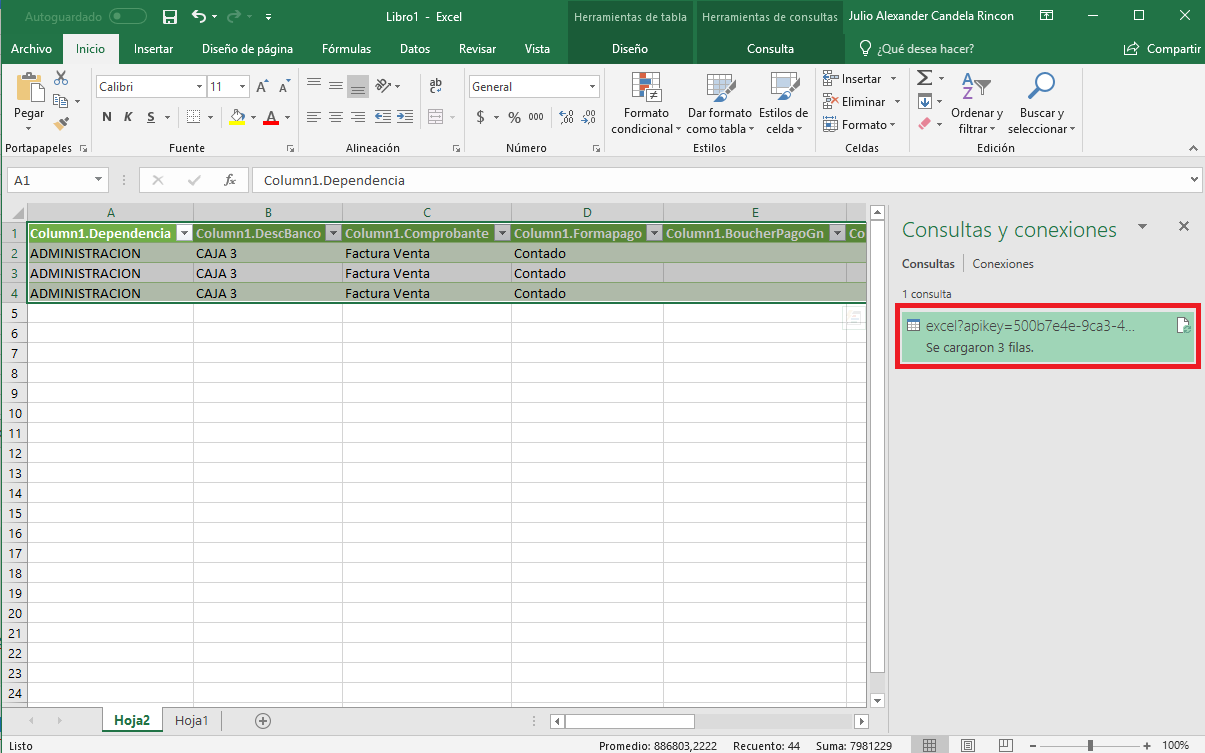Open the Fórmulas ribbon tab
The height and width of the screenshot is (753, 1205).
tap(346, 49)
